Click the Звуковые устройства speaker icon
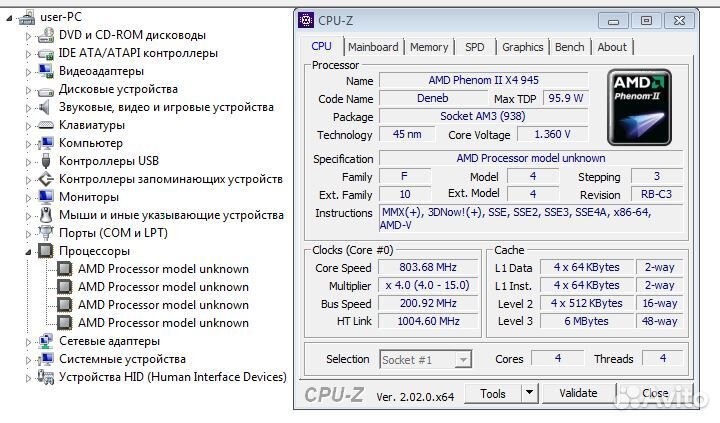720x423 pixels. tap(44, 107)
